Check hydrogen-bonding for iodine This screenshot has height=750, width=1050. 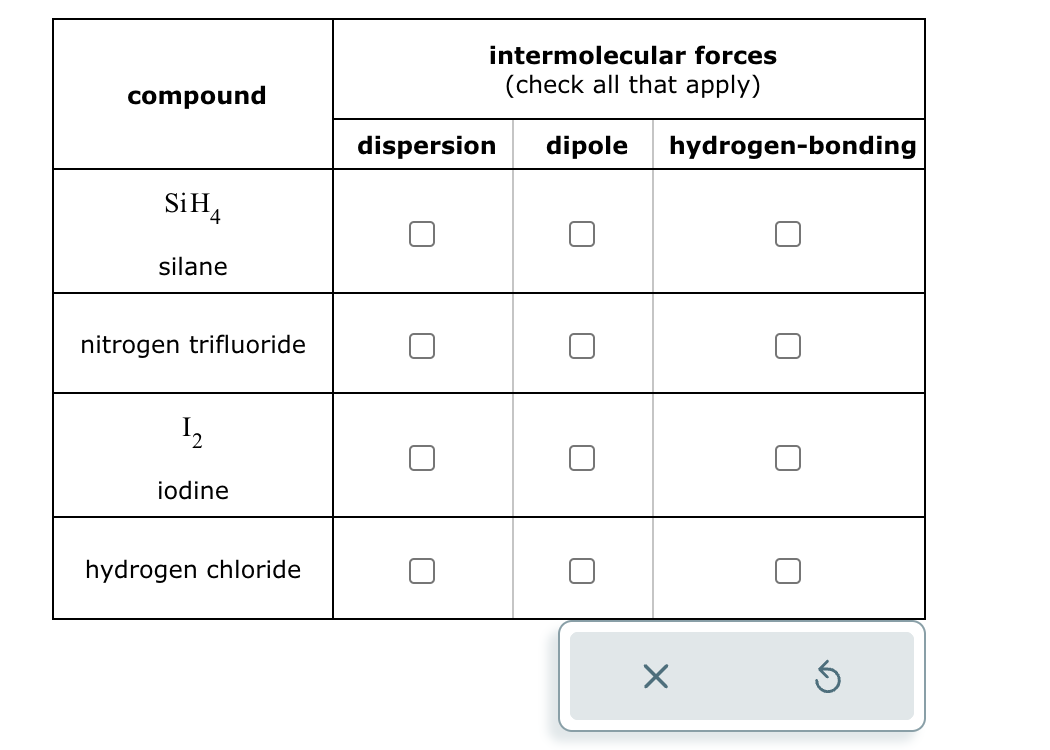[x=788, y=458]
